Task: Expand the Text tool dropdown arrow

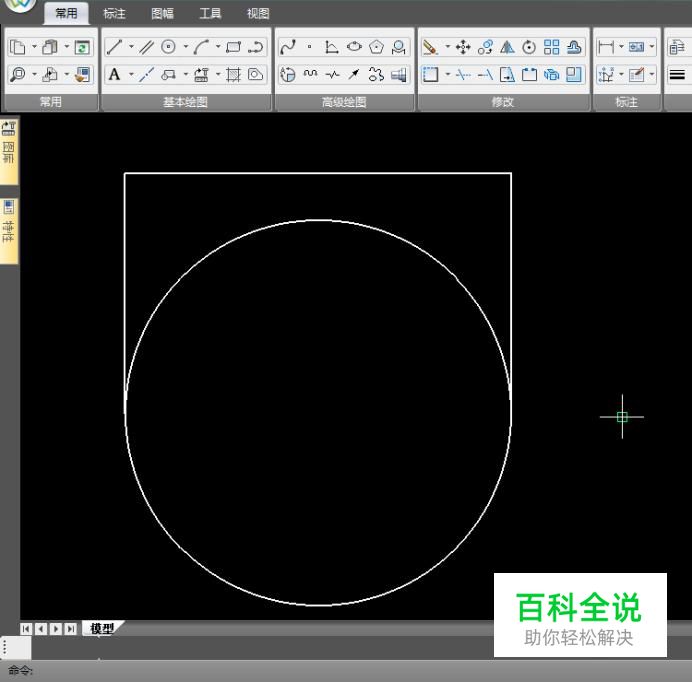Action: (131, 74)
